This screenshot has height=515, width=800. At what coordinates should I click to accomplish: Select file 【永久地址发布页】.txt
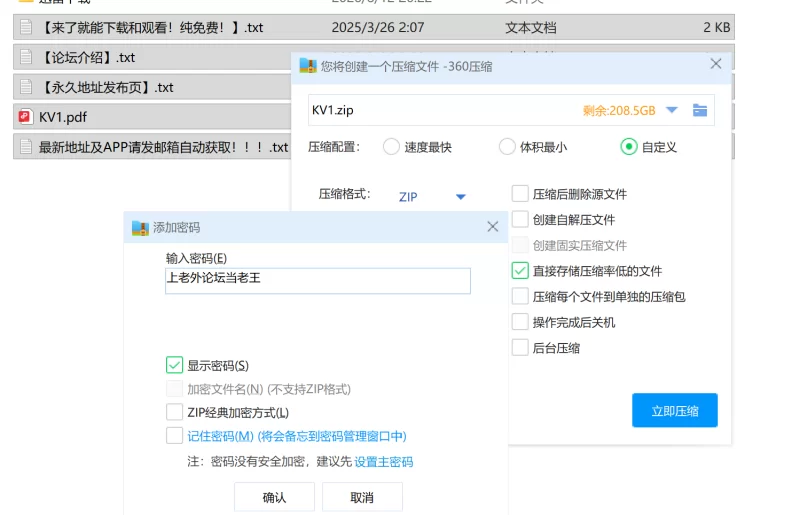(x=152, y=87)
